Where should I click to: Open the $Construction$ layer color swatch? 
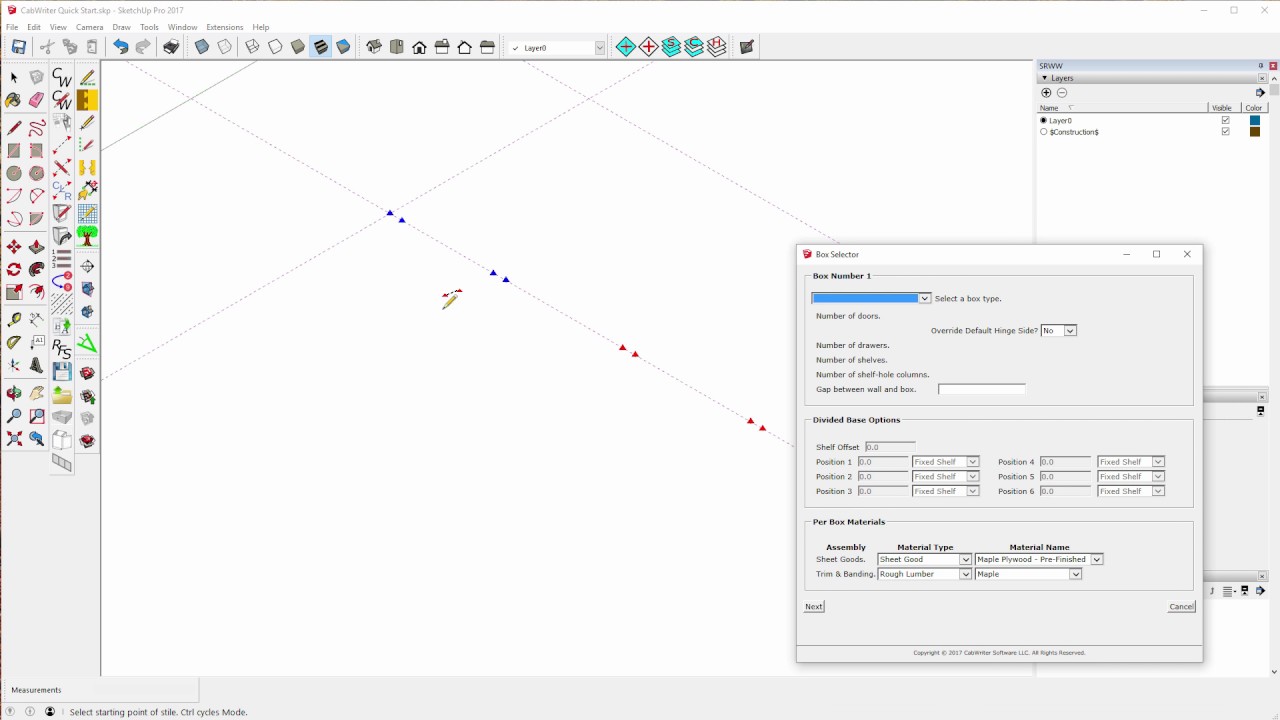(1255, 132)
